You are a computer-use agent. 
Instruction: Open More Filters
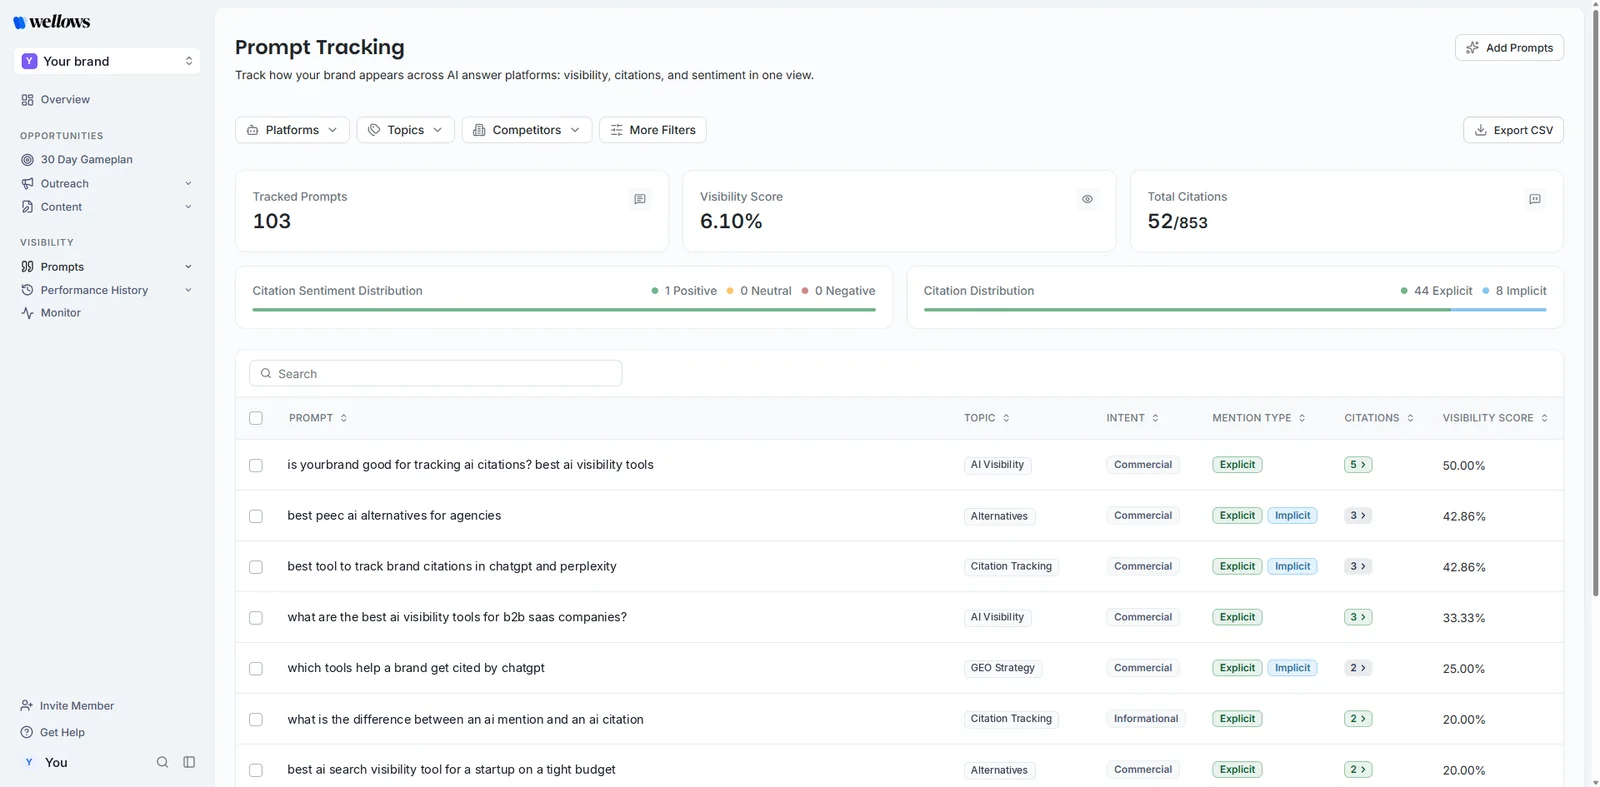click(653, 130)
